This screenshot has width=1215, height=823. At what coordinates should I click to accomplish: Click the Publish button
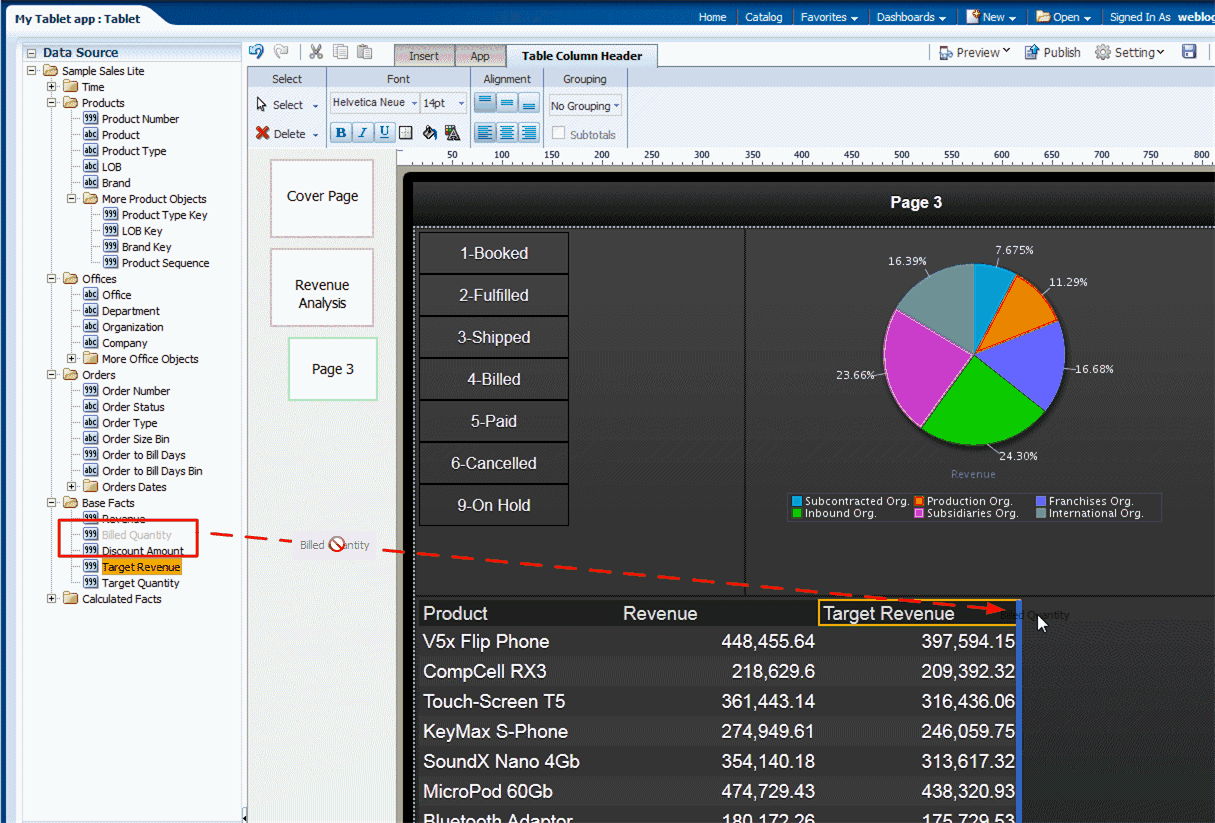[1052, 52]
